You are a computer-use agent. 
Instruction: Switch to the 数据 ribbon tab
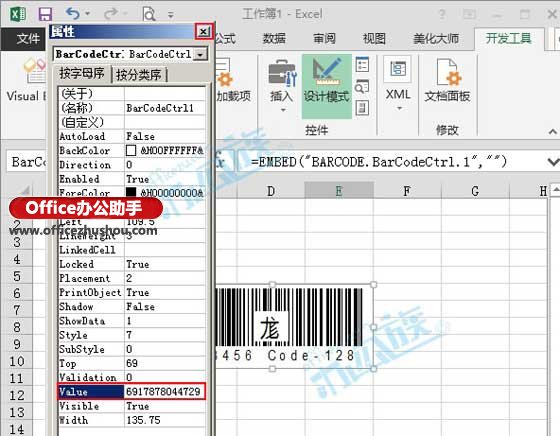coord(274,38)
